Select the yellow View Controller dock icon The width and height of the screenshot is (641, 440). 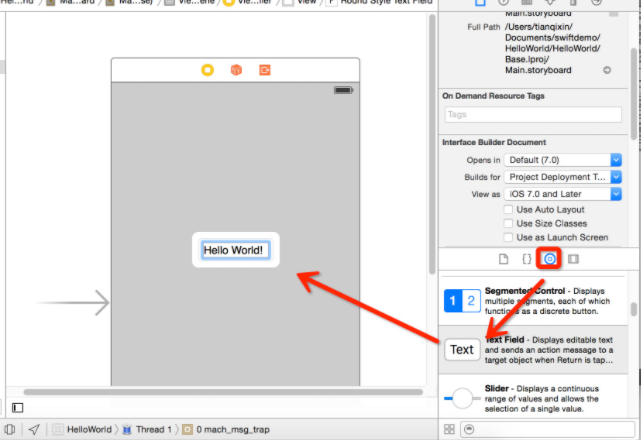click(x=208, y=70)
